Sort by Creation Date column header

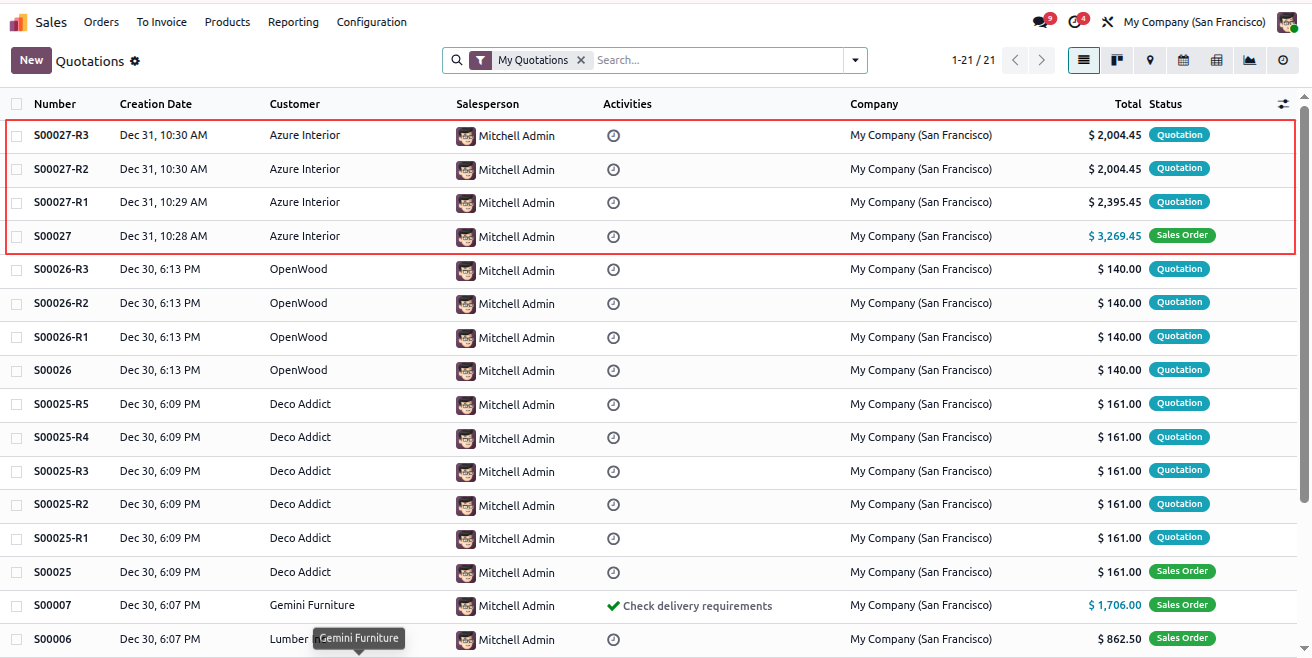pyautogui.click(x=156, y=104)
